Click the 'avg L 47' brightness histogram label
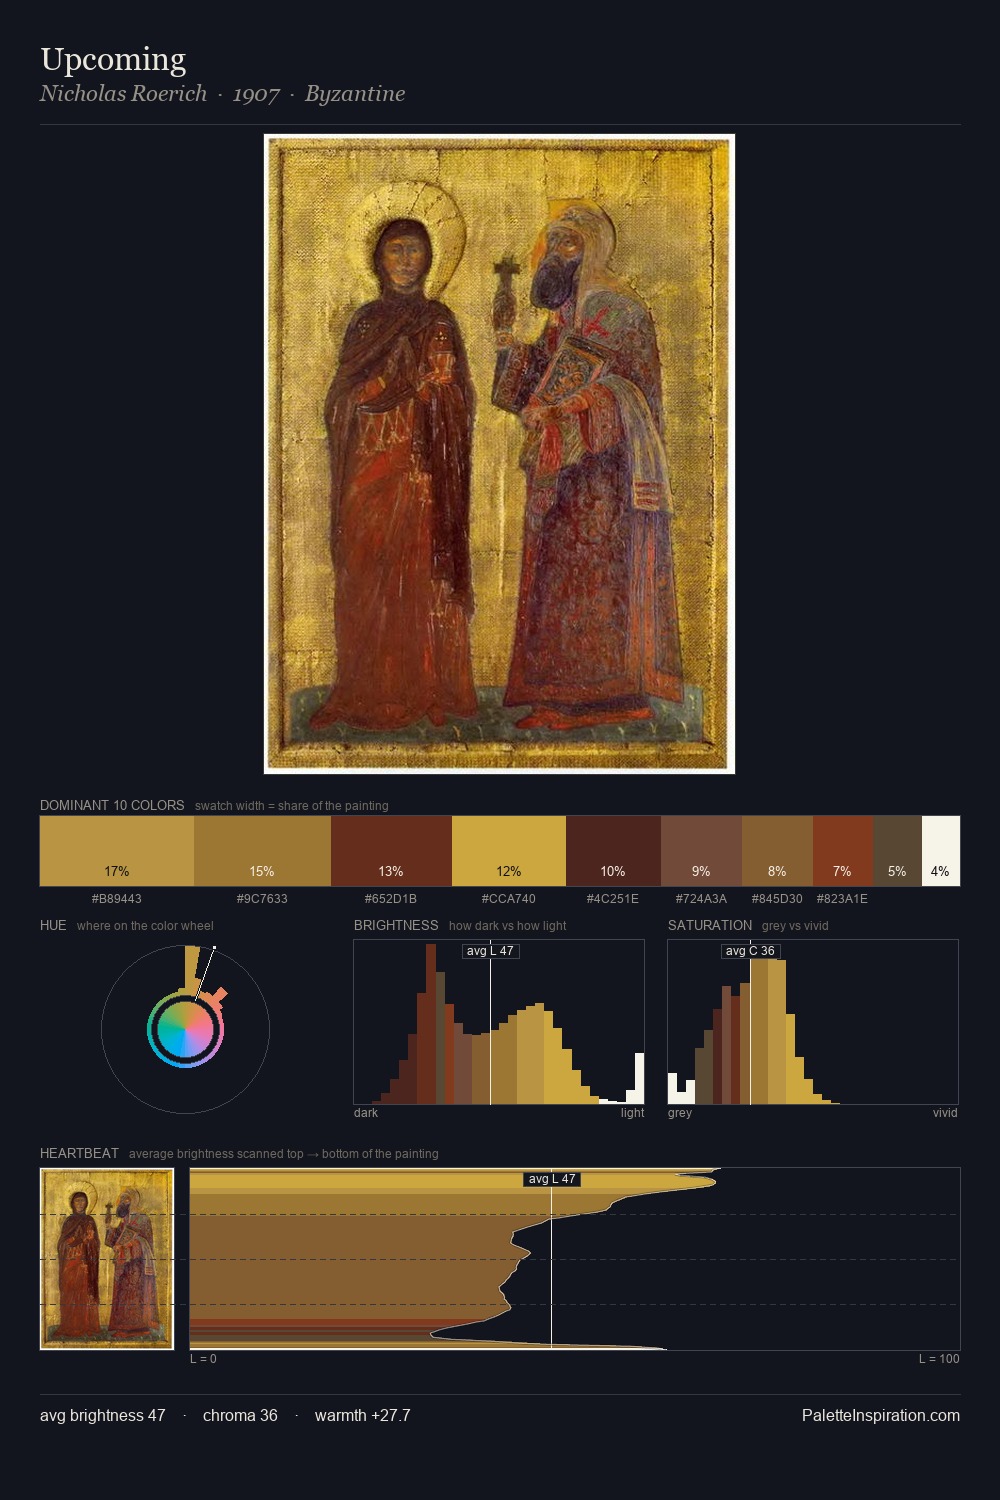 coord(490,951)
